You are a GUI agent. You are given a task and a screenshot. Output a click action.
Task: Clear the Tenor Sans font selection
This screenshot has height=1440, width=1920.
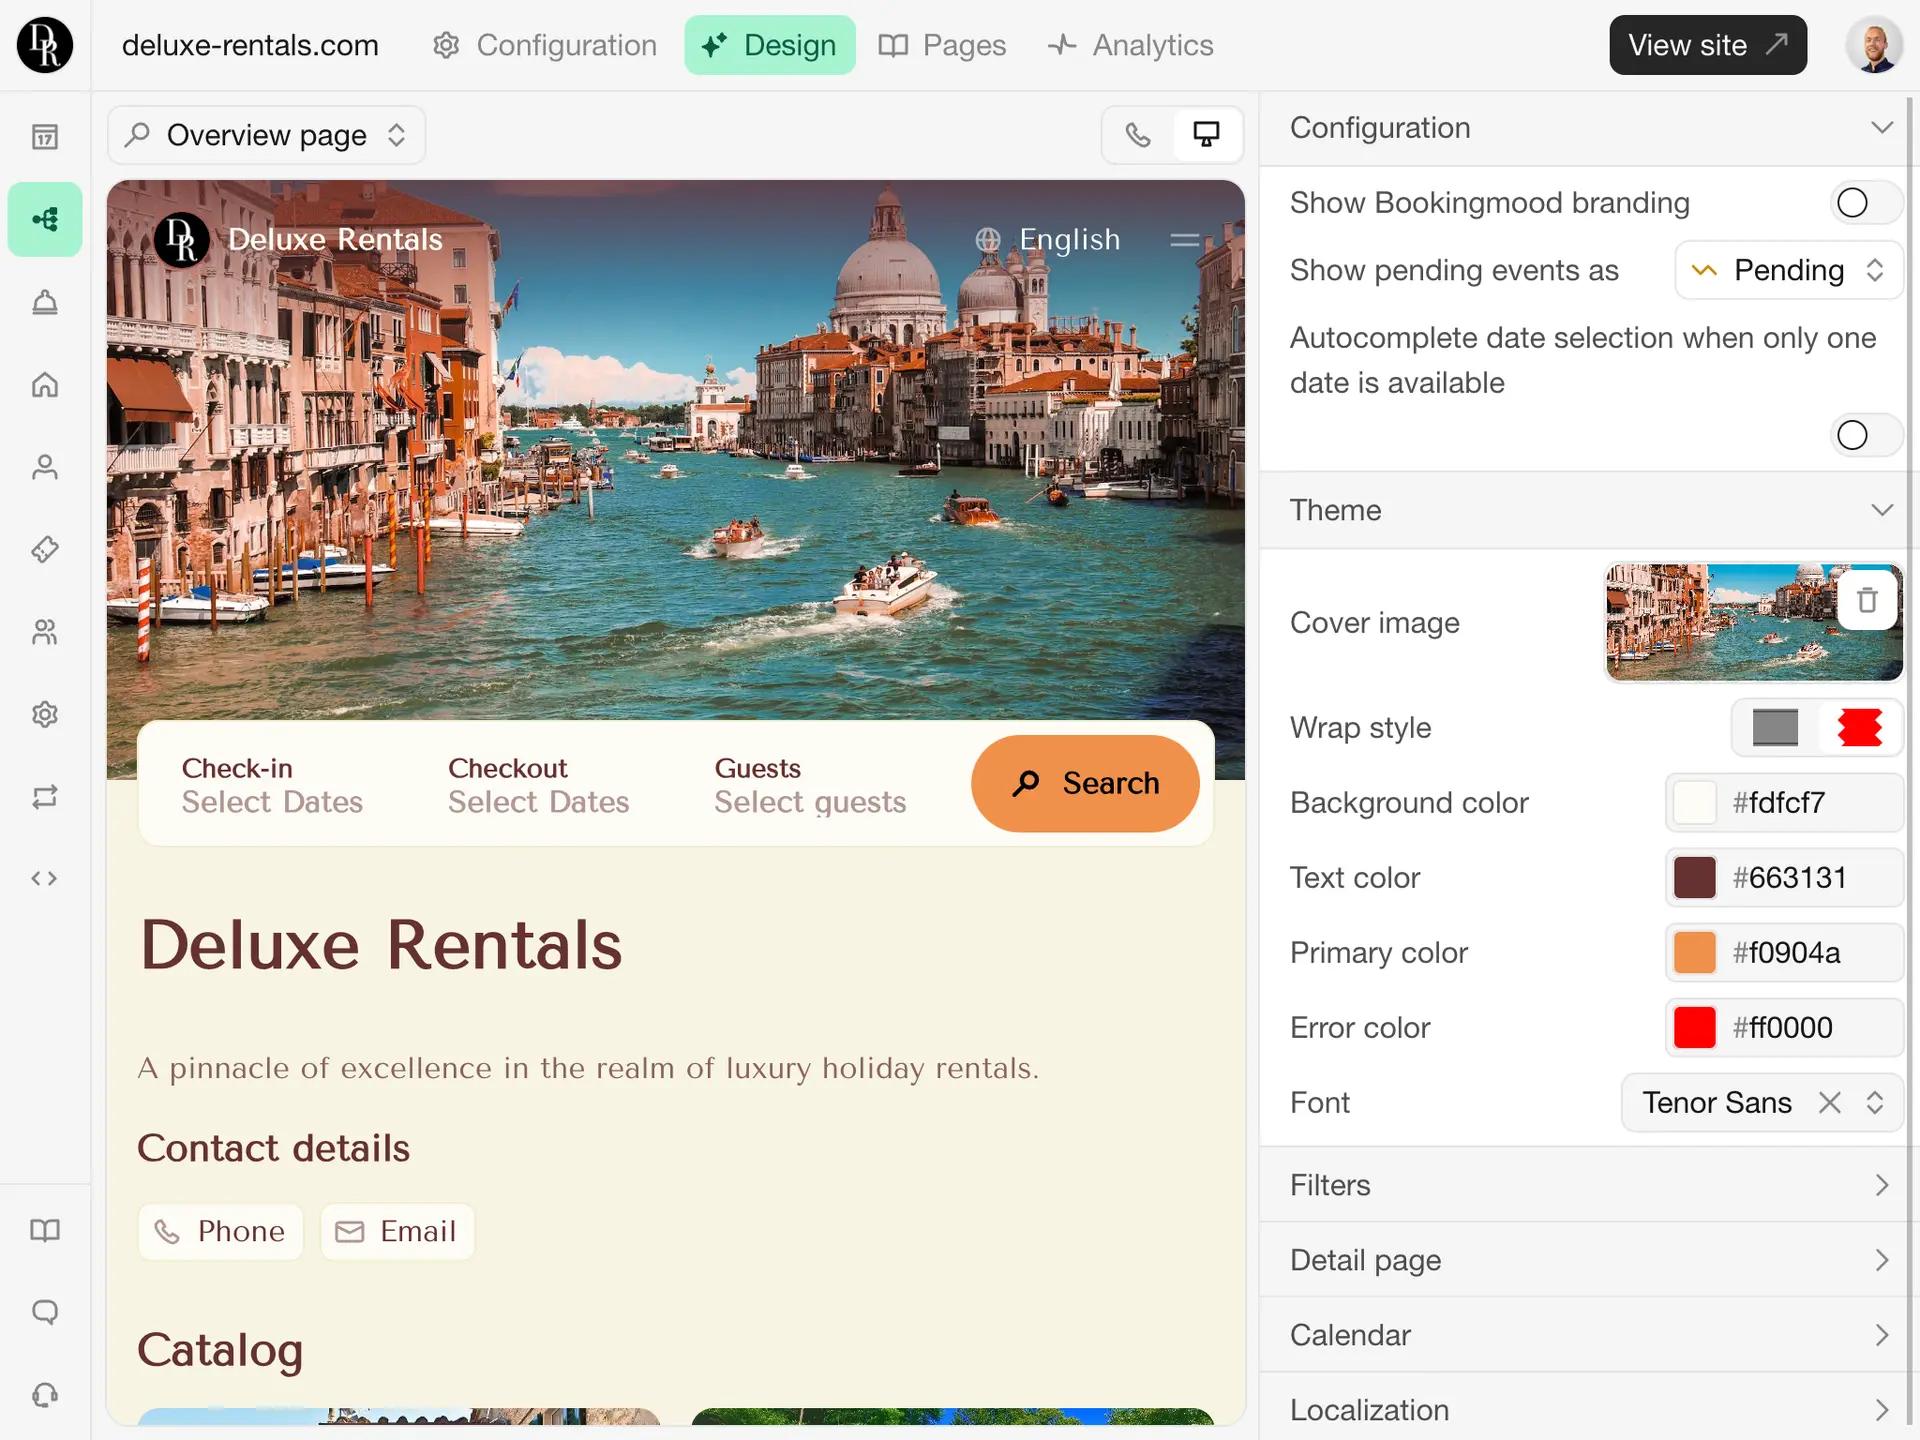tap(1830, 1102)
